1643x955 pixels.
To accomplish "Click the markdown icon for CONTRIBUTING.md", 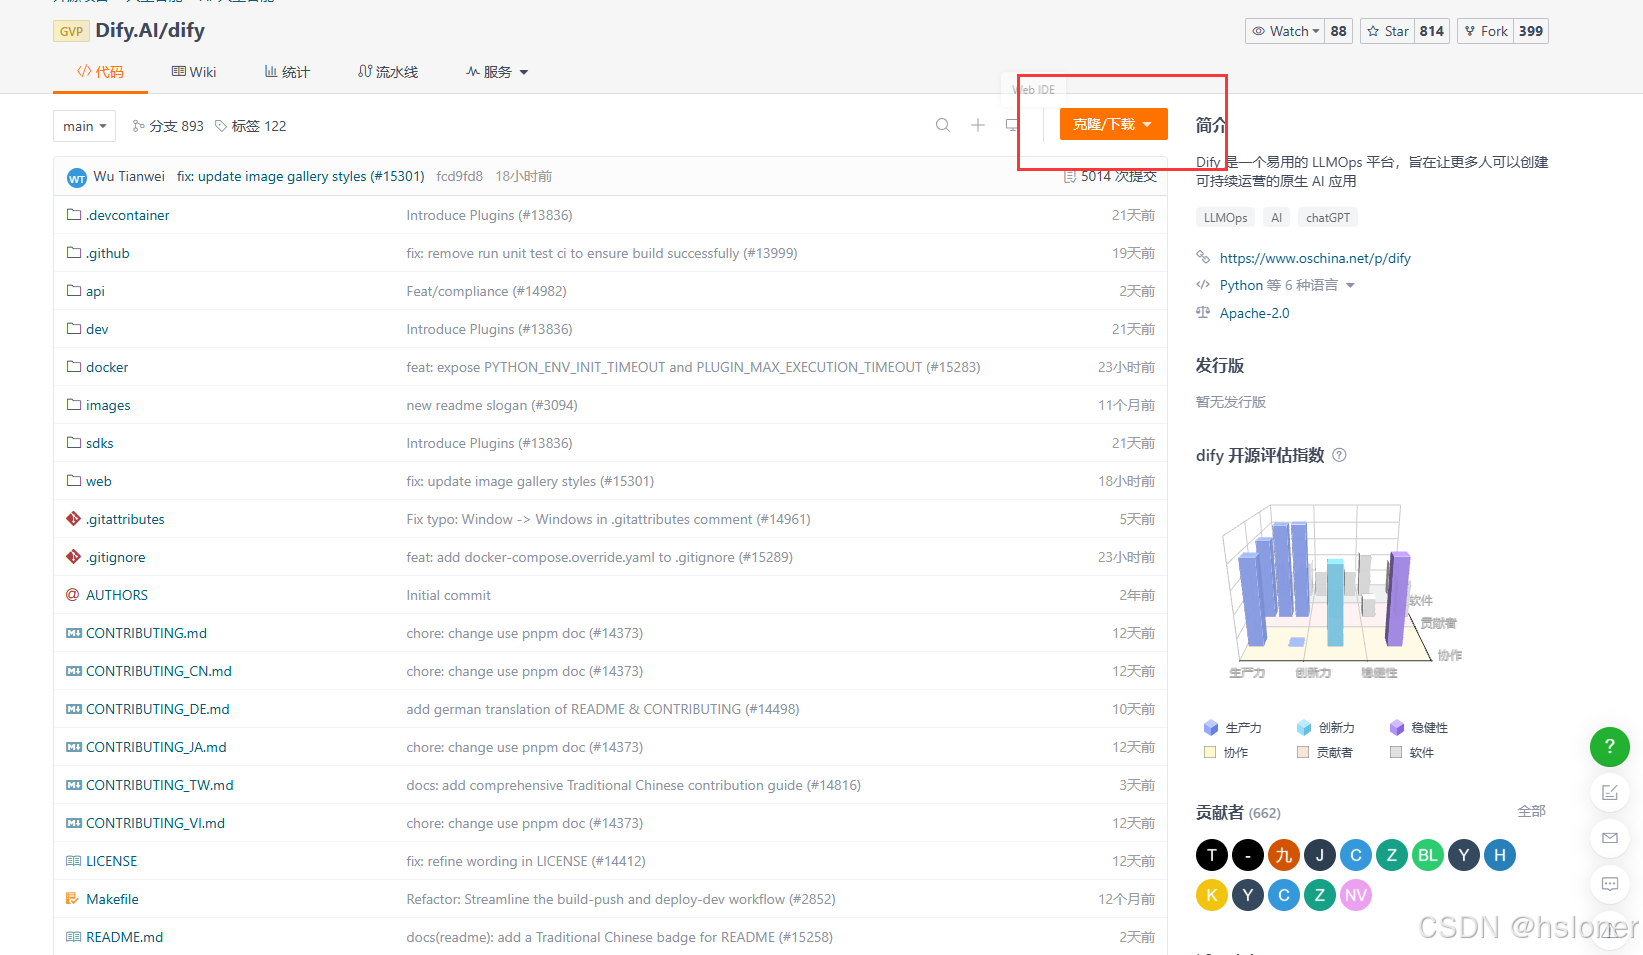I will [73, 633].
